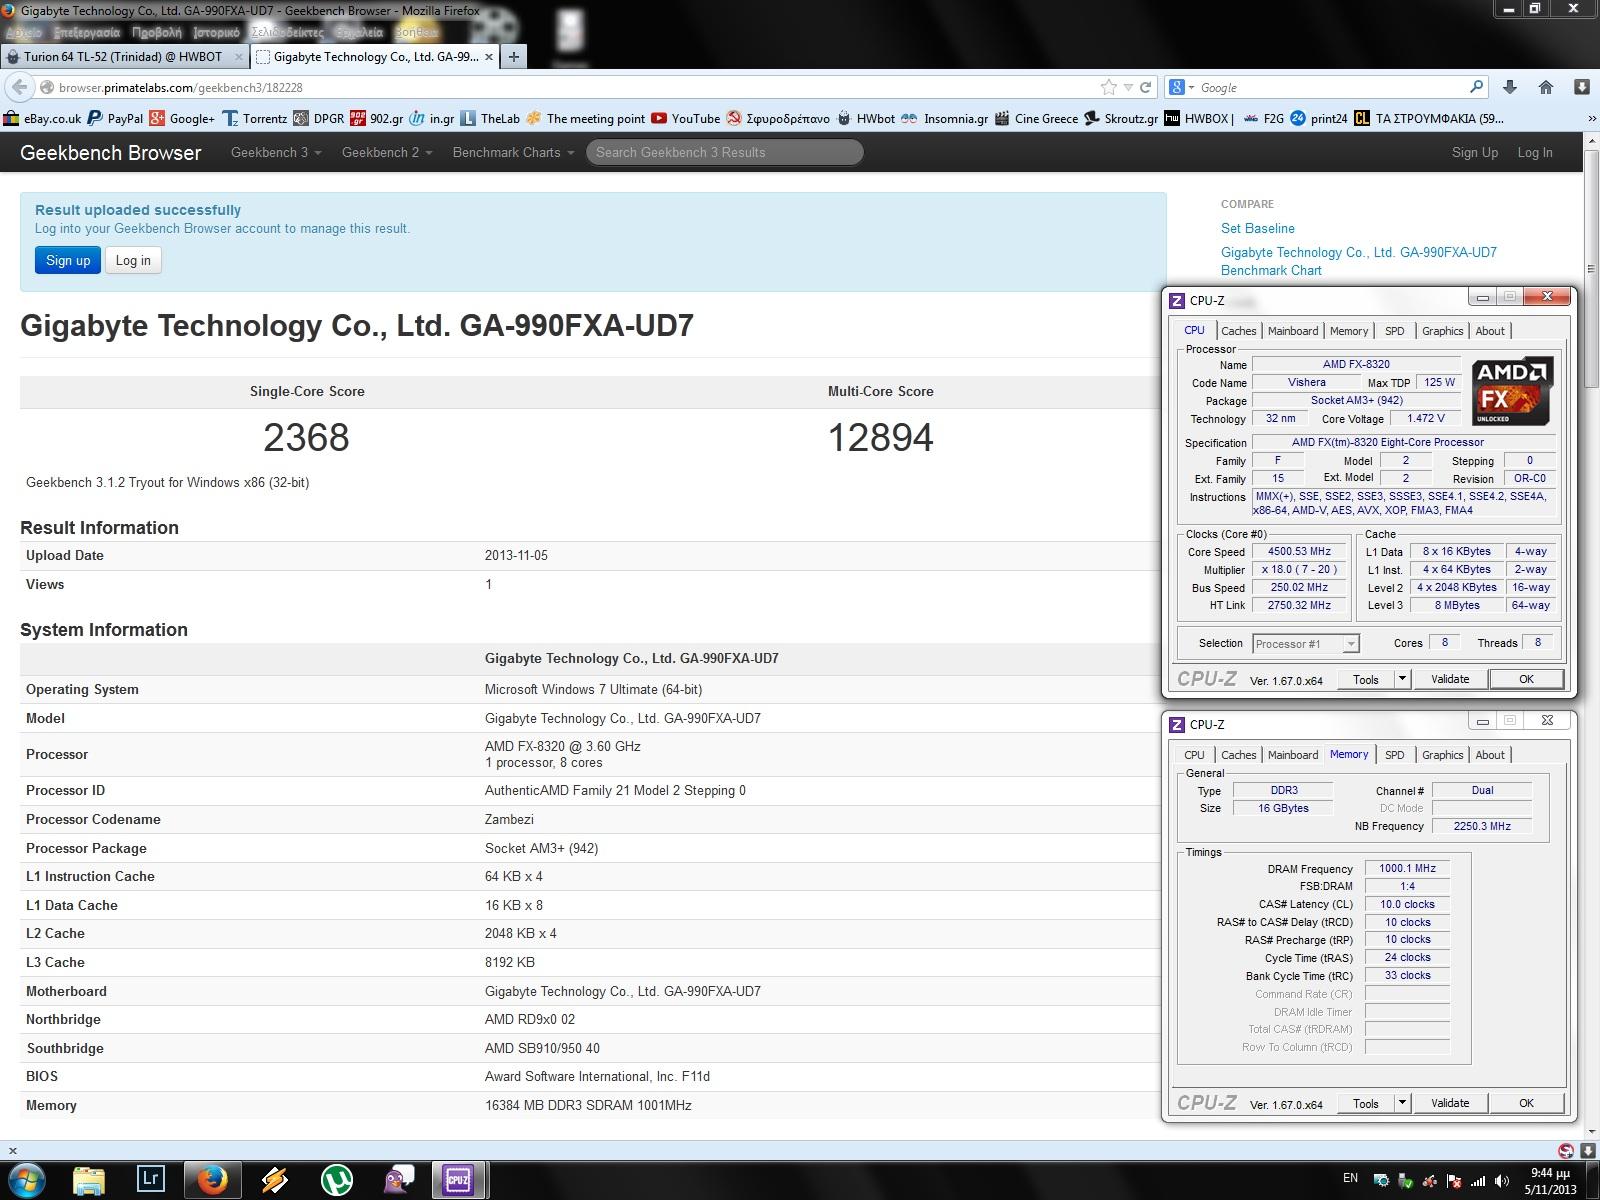Viewport: 1600px width, 1200px height.
Task: Open Windows Explorer from taskbar
Action: coord(88,1180)
